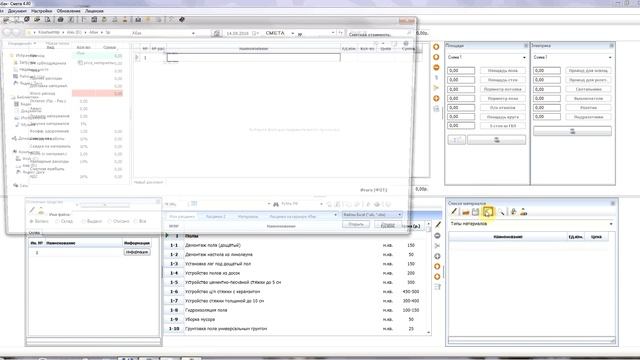Click the name input cell in estimate row 1
This screenshot has height=360, width=640.
pos(253,58)
